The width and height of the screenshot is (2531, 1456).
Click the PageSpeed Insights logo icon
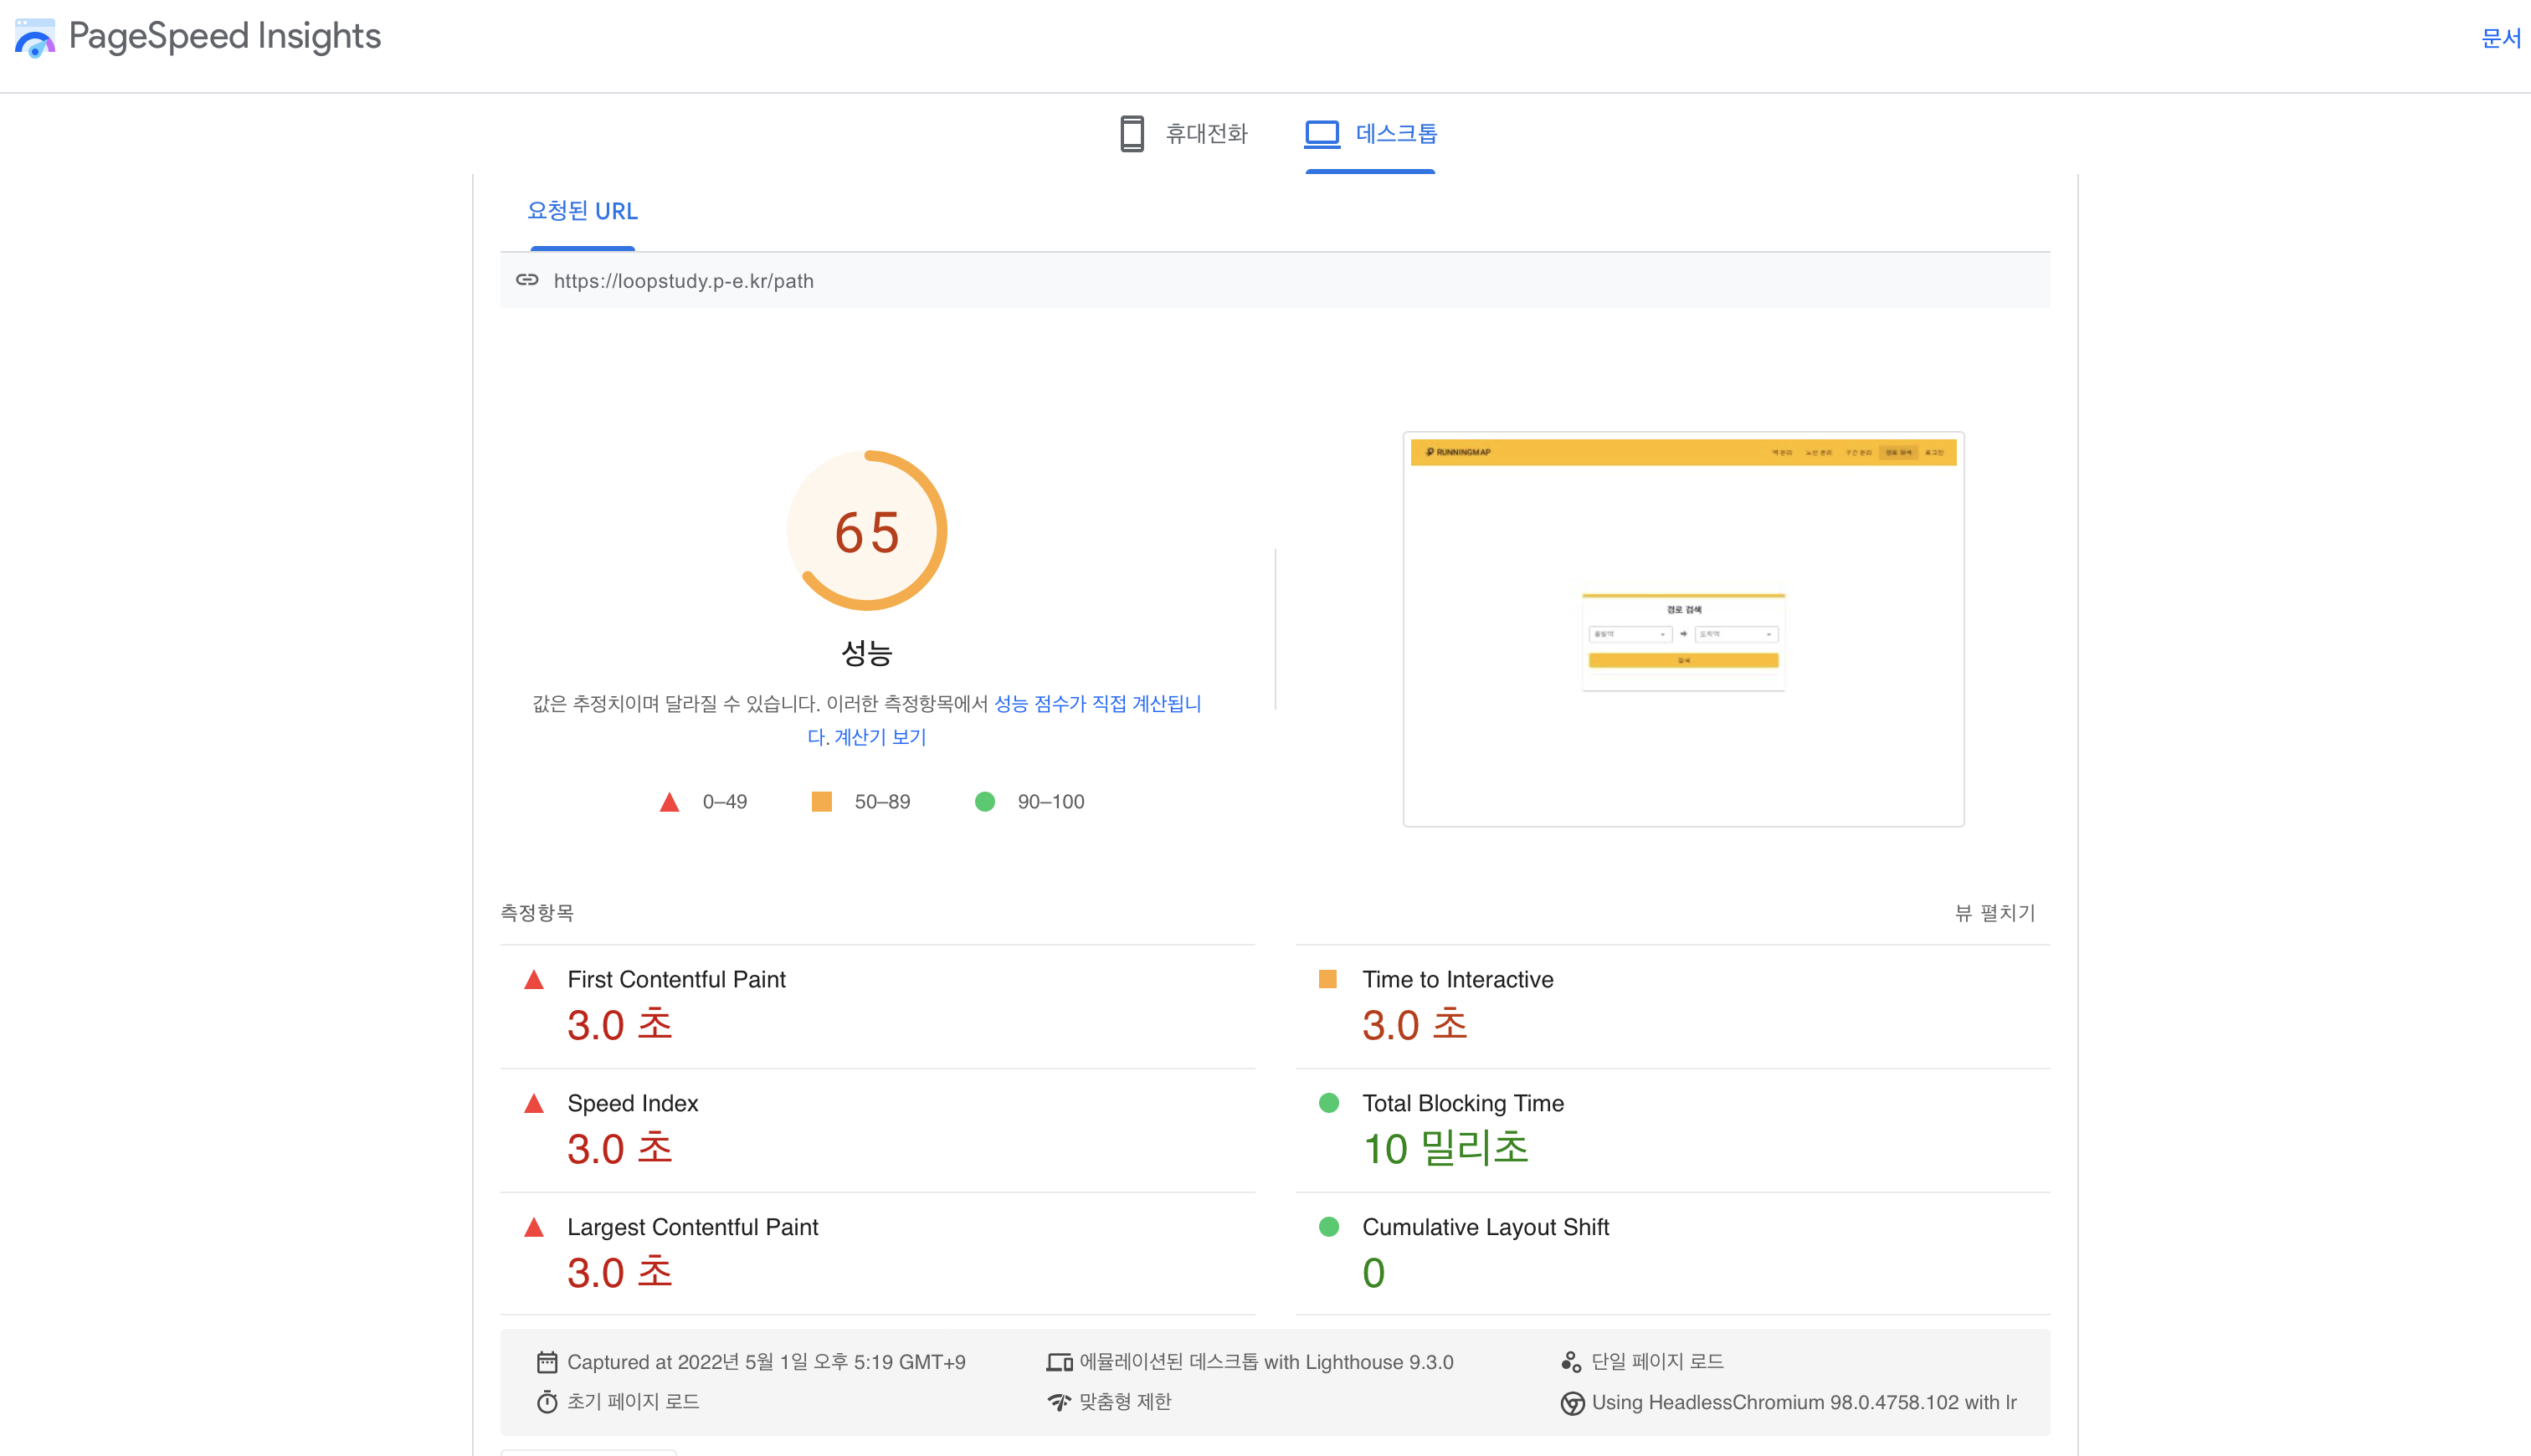[x=35, y=38]
